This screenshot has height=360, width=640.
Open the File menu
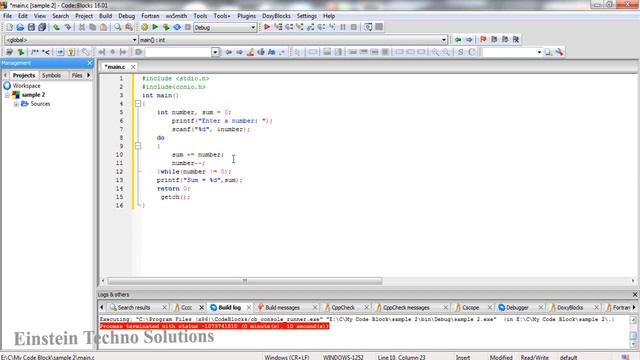(x=7, y=16)
